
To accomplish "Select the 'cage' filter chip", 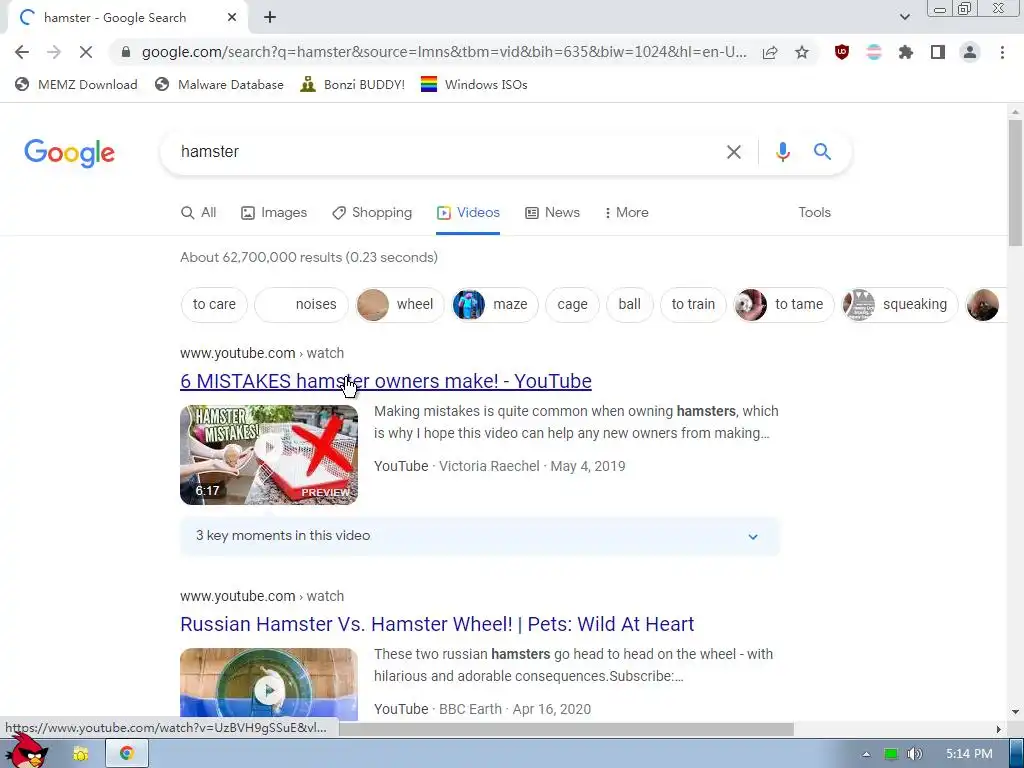I will (x=572, y=304).
